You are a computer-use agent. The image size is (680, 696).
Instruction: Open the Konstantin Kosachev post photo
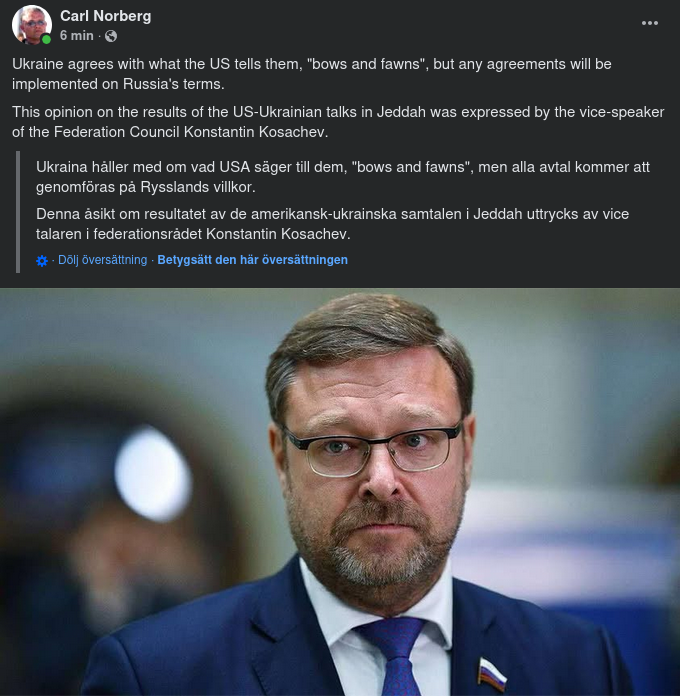click(x=340, y=492)
